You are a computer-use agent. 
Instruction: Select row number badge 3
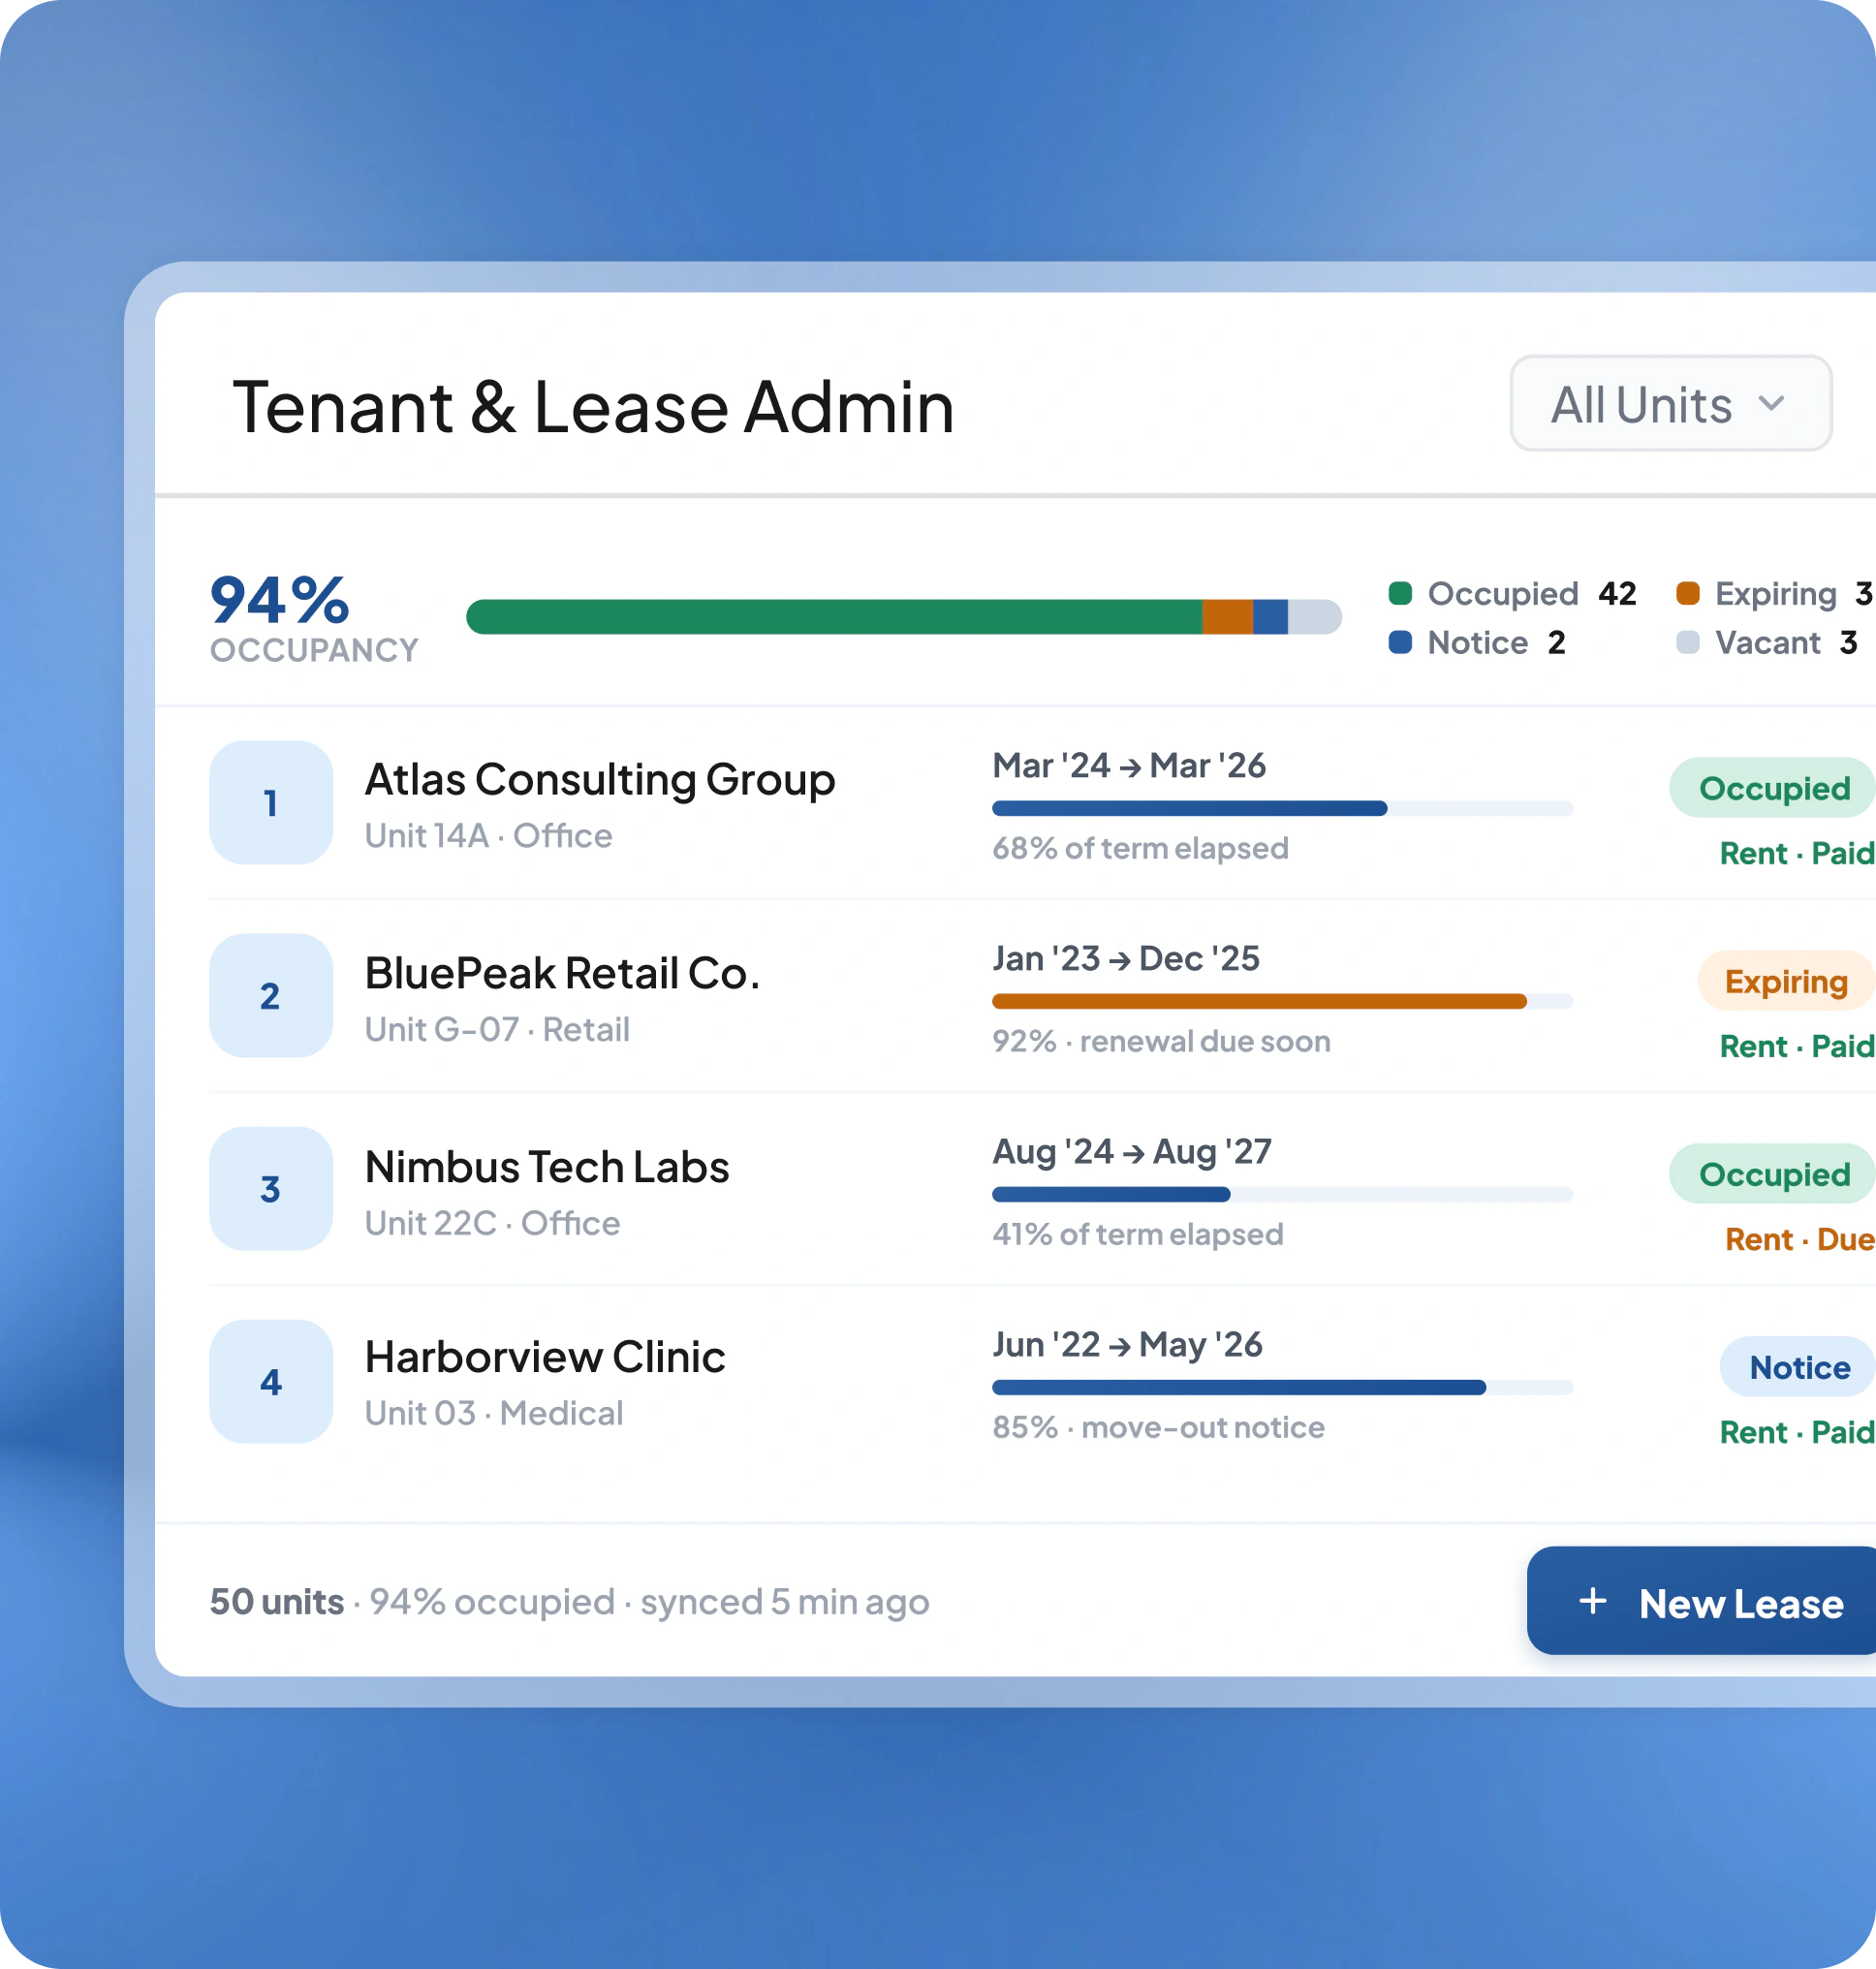click(x=271, y=1189)
